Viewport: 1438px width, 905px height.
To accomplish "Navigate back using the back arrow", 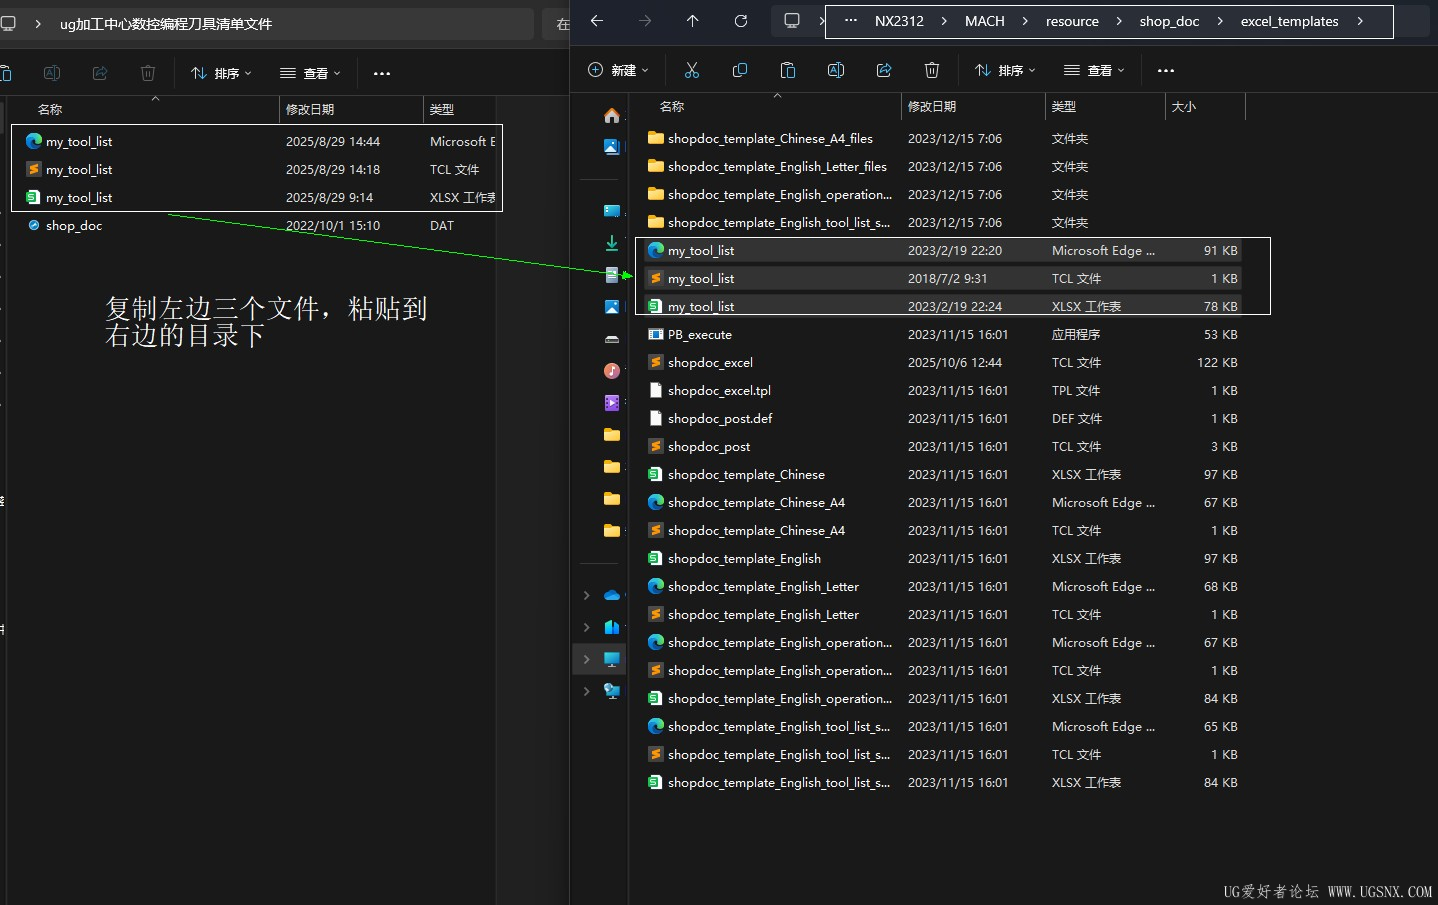I will (x=597, y=21).
